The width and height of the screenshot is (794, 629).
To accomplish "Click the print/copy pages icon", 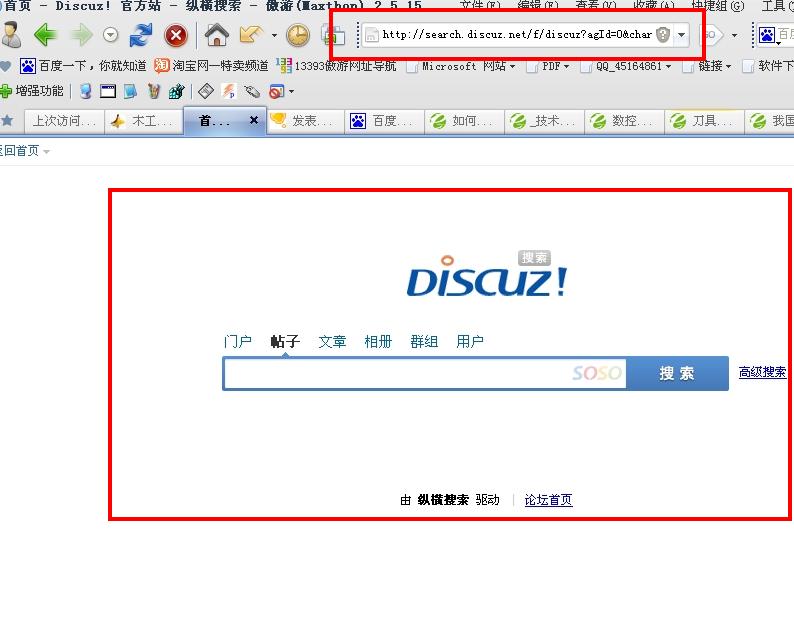I will click(x=333, y=35).
